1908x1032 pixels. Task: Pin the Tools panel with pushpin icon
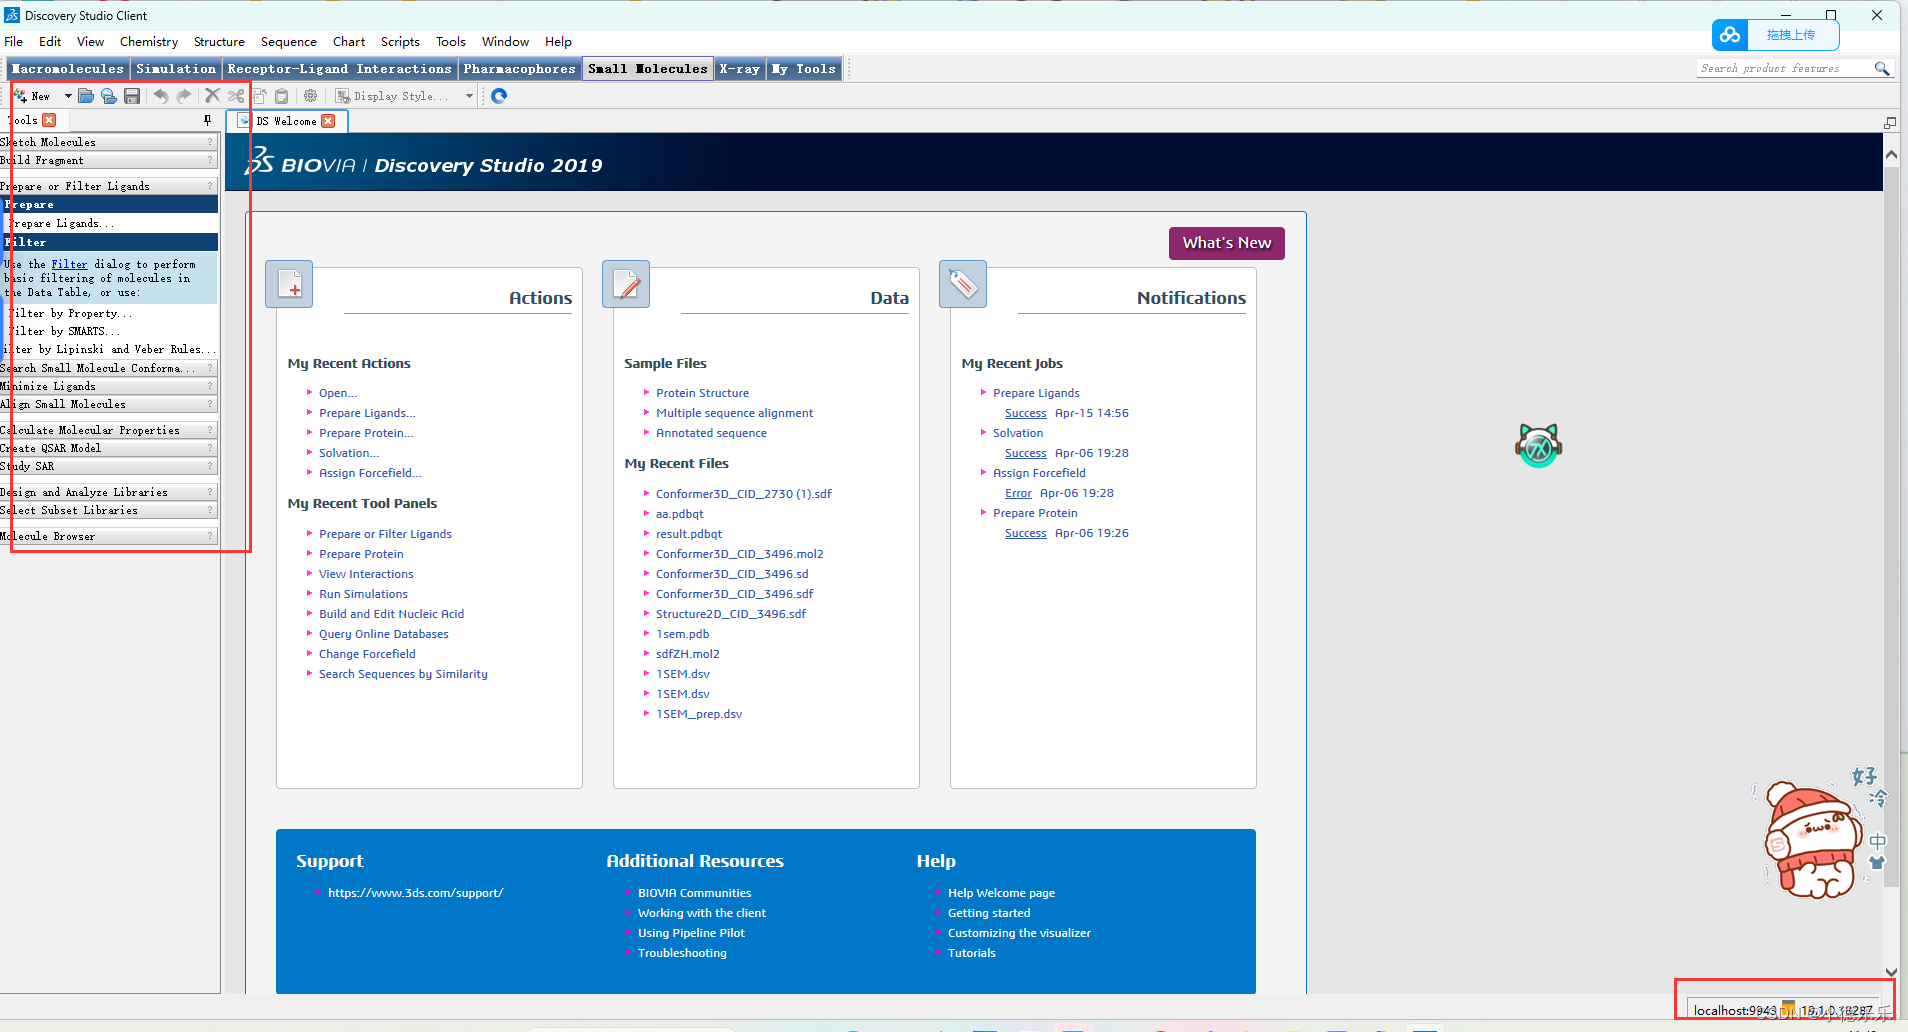[x=207, y=120]
